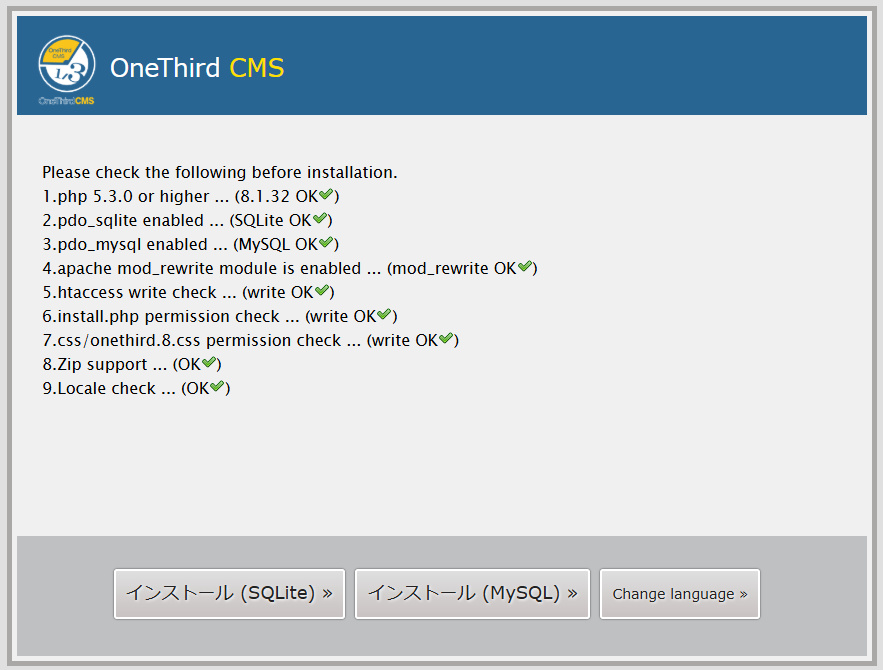Click the OneThird CMS header title
883x670 pixels.
tap(197, 68)
